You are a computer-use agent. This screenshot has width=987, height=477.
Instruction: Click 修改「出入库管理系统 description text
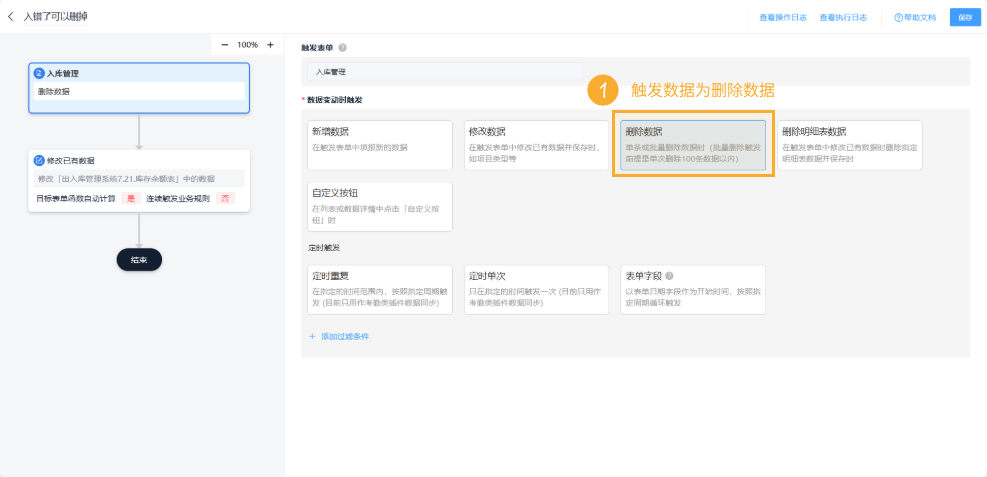[x=126, y=179]
